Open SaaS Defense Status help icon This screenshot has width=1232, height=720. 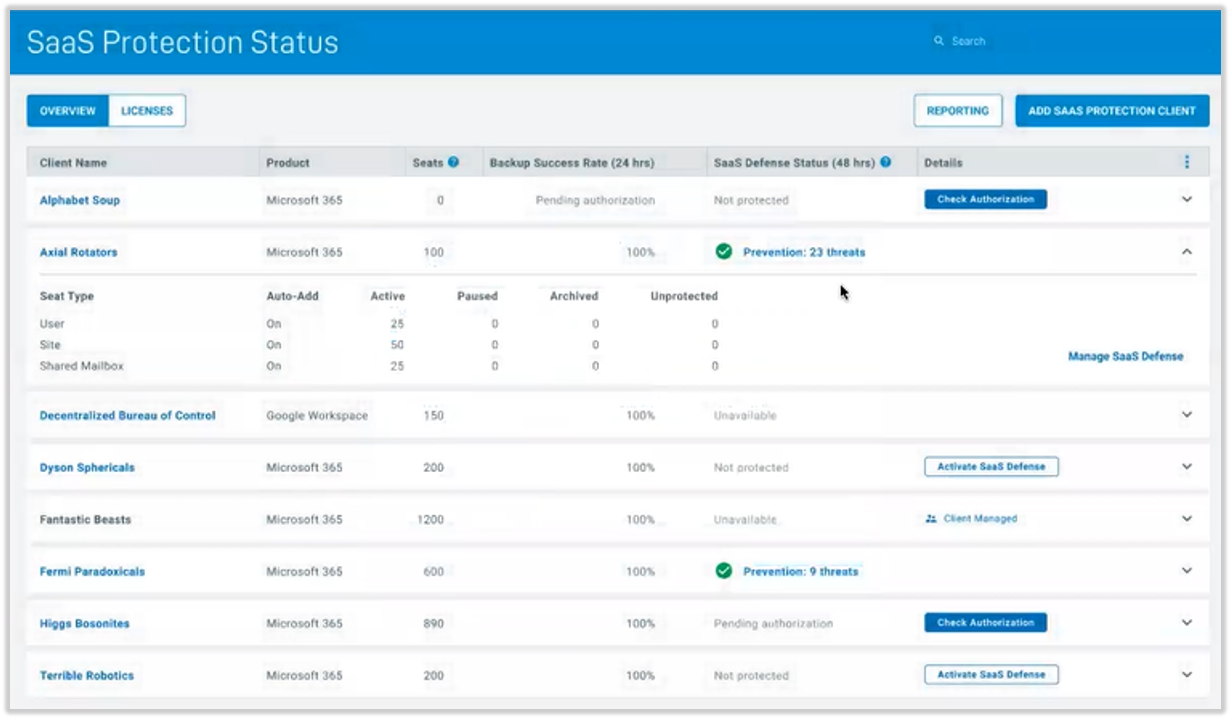[x=885, y=162]
